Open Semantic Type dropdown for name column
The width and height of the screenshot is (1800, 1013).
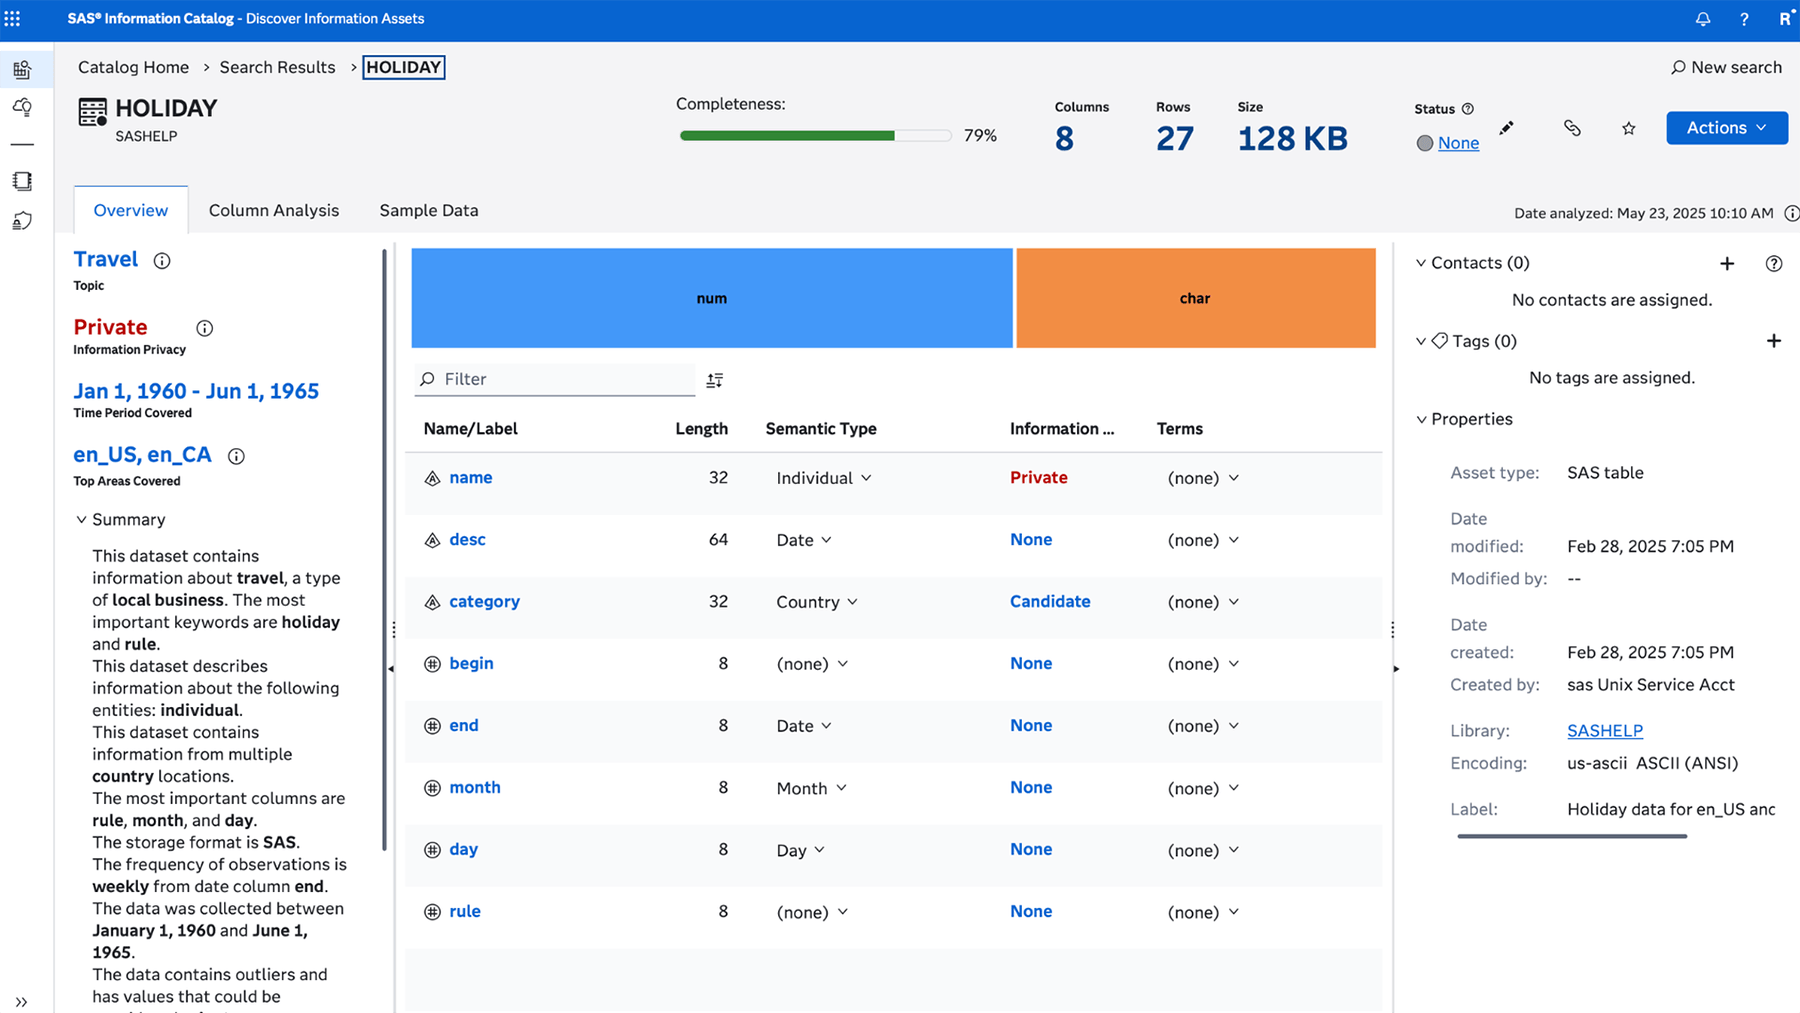click(824, 478)
